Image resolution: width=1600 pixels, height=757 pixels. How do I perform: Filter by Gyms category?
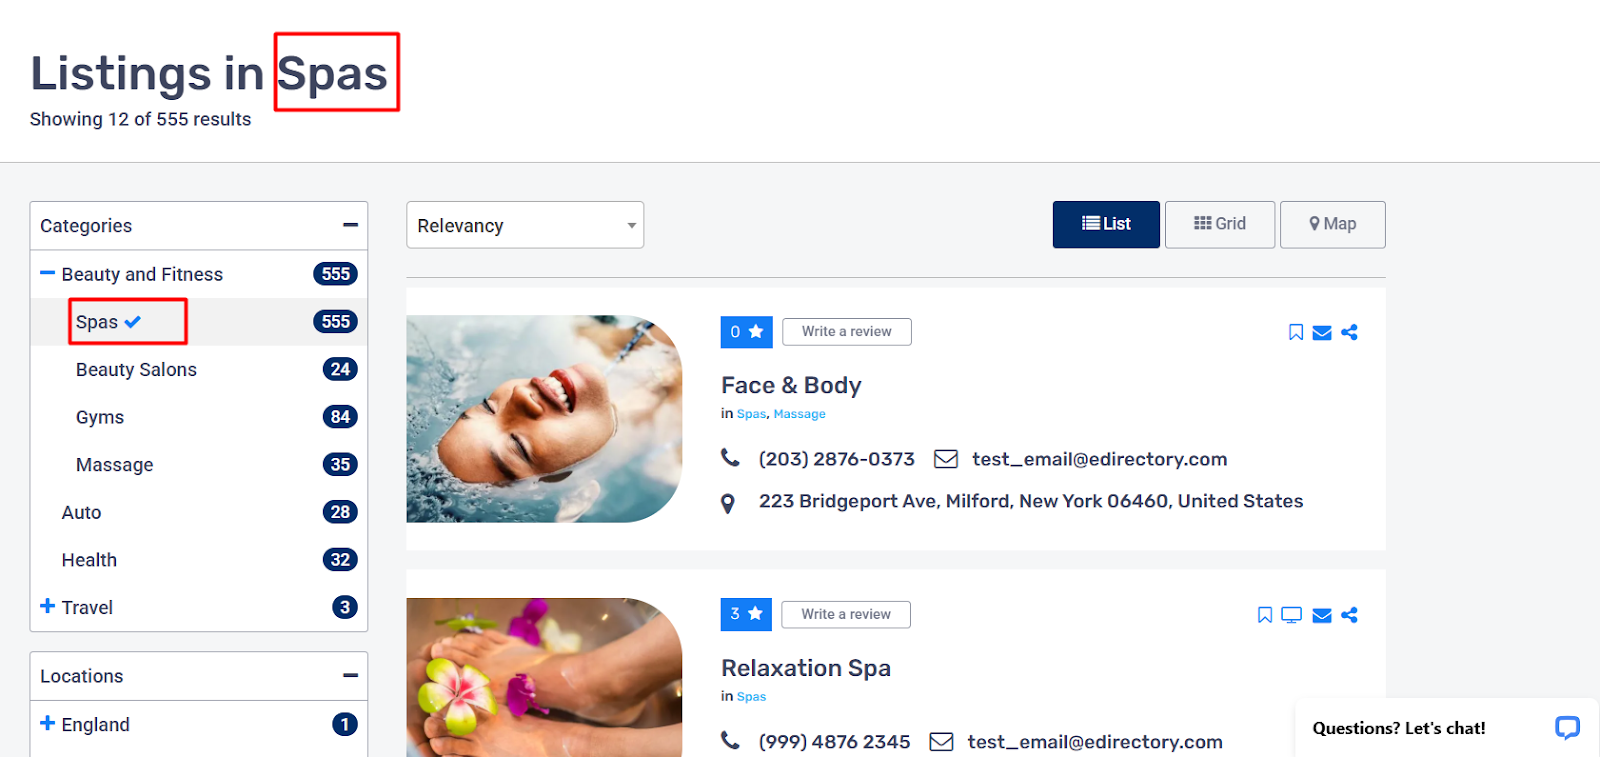tap(100, 417)
